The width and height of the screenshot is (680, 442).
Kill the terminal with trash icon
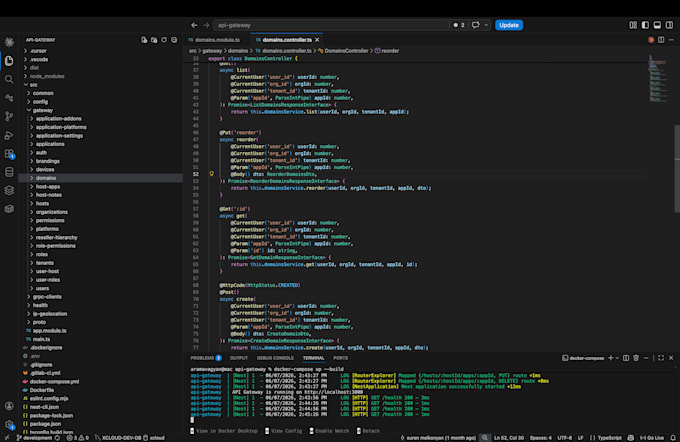(636, 358)
